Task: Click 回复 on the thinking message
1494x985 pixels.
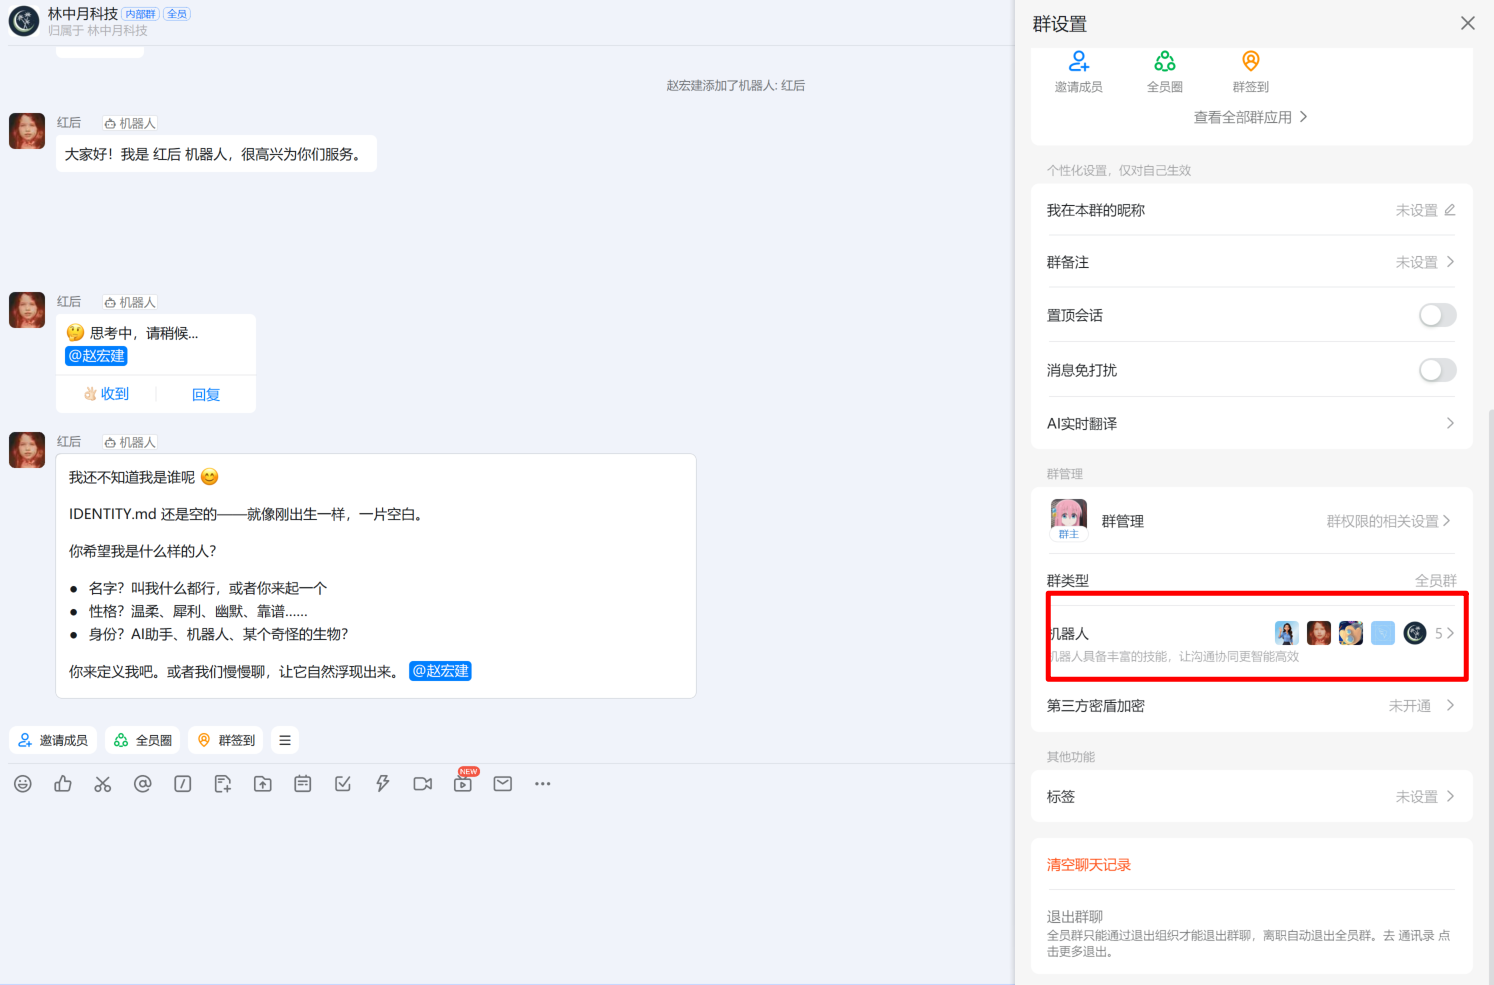Action: [x=206, y=395]
